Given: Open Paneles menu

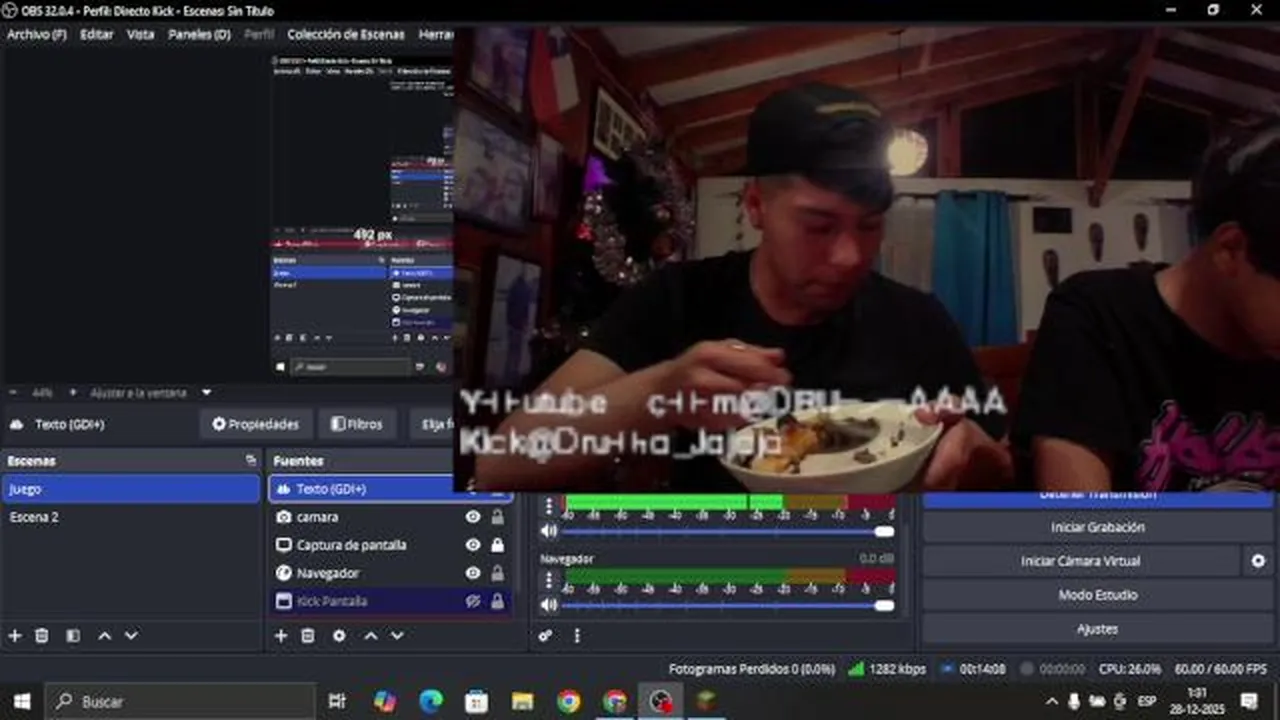Looking at the screenshot, I should click(x=199, y=34).
